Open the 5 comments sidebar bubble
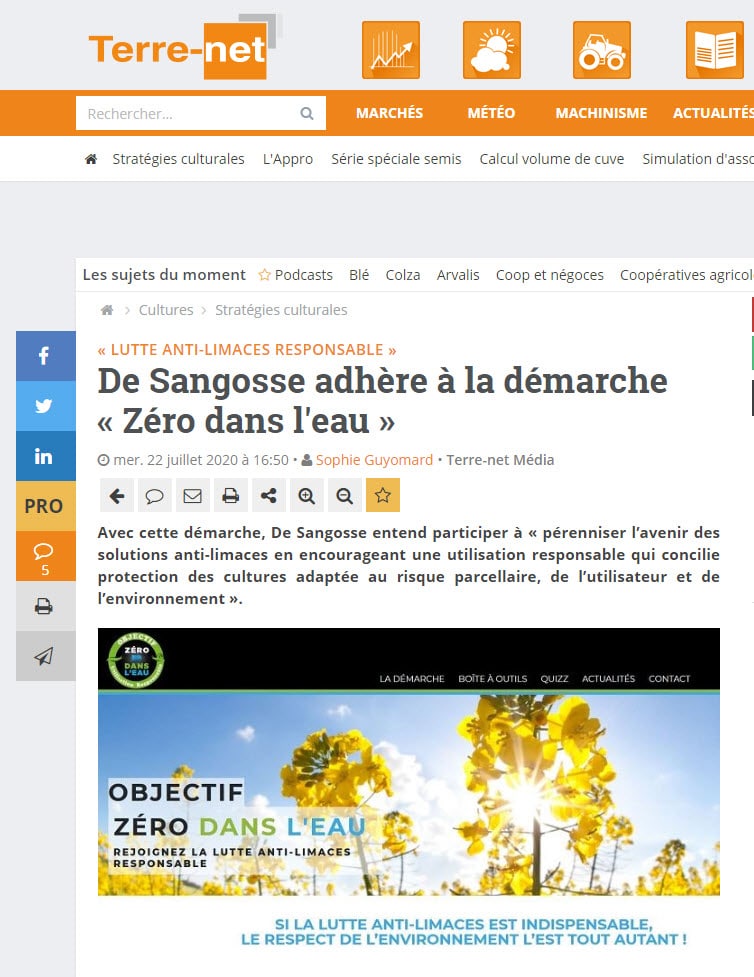This screenshot has width=754, height=977. coord(45,556)
